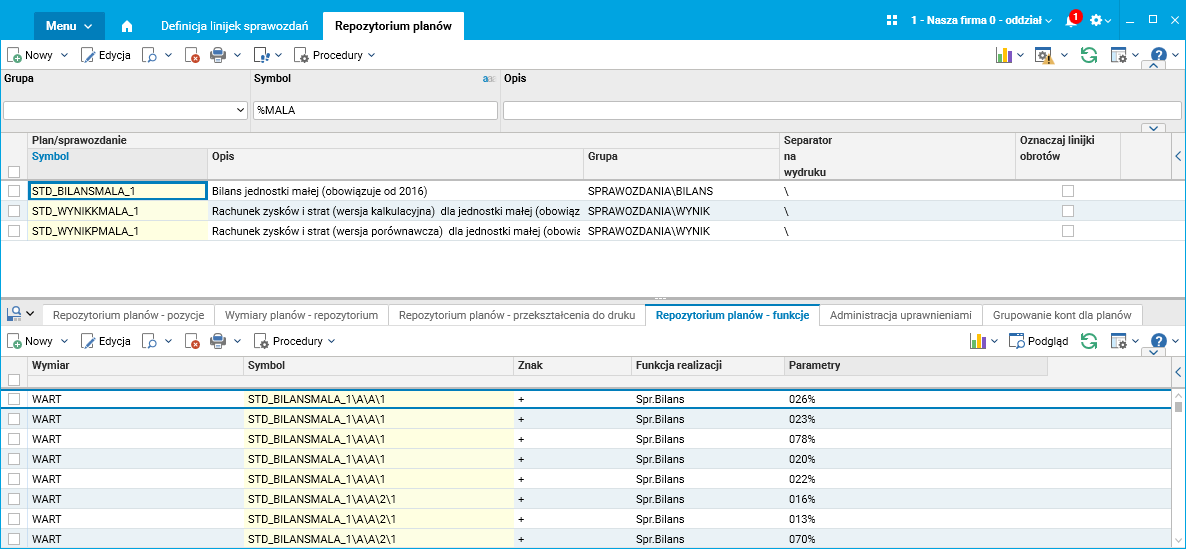Open the notifications bell icon

tap(1070, 21)
